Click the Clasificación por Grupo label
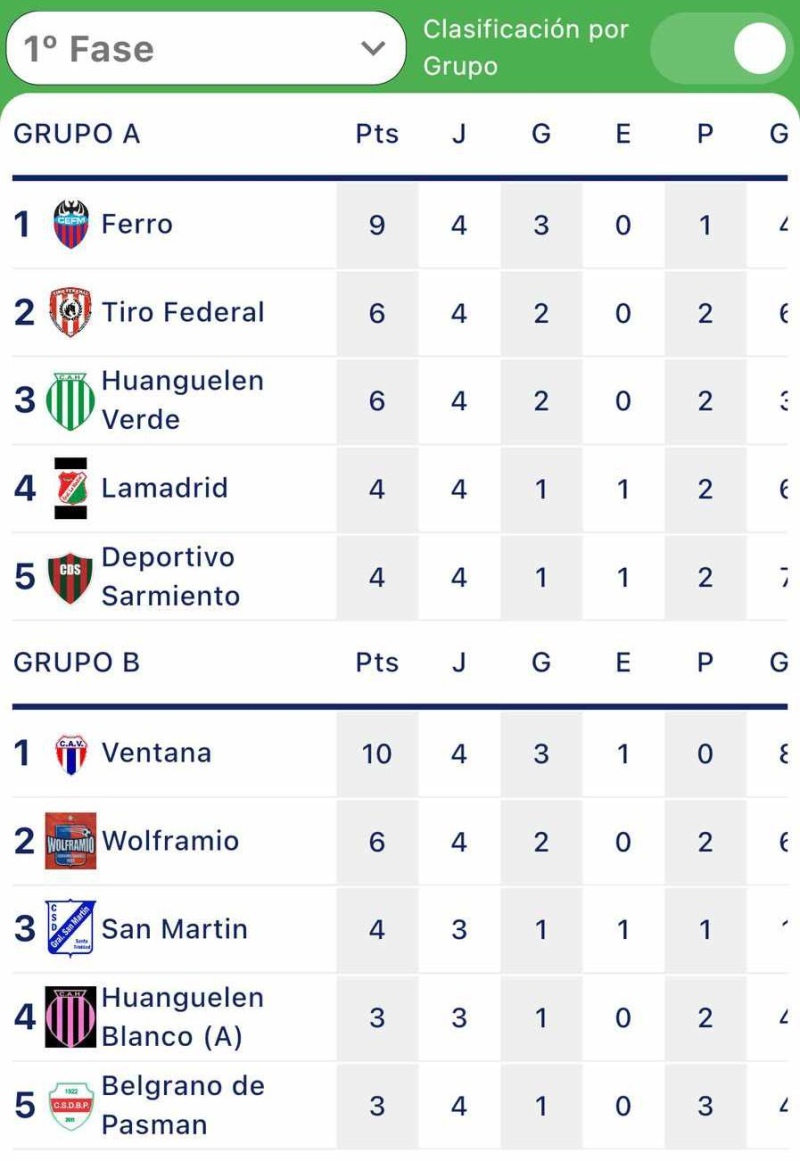800x1161 pixels. tap(525, 47)
